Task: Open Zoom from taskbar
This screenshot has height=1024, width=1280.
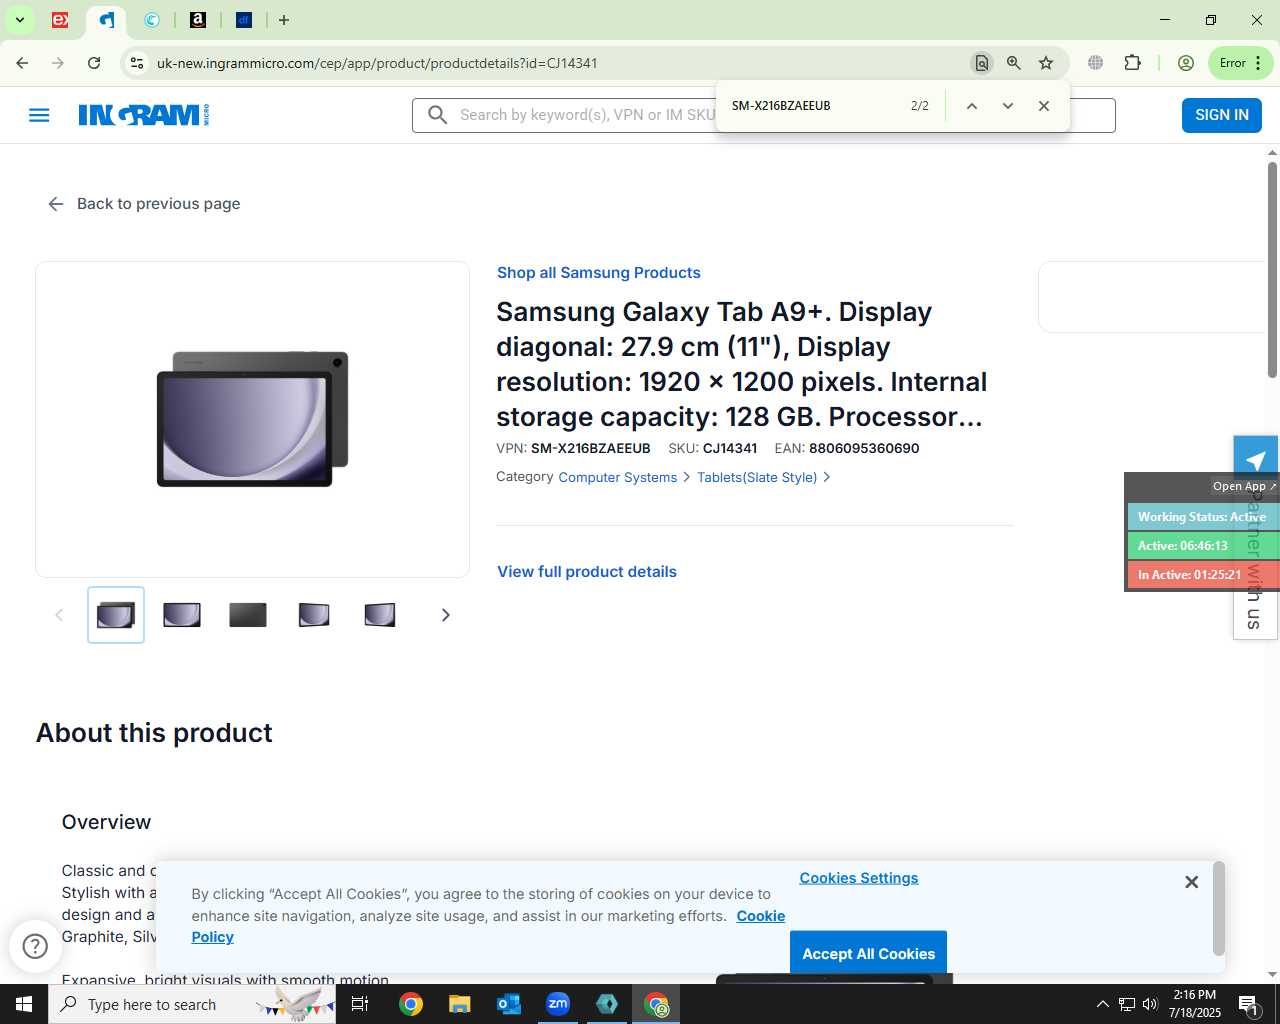Action: 558,1004
